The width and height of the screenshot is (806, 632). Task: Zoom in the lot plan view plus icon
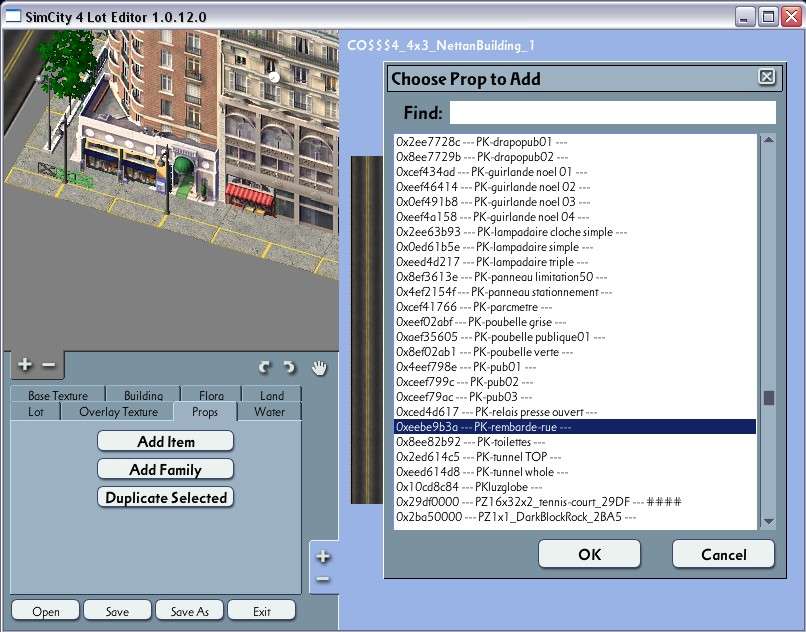point(323,556)
